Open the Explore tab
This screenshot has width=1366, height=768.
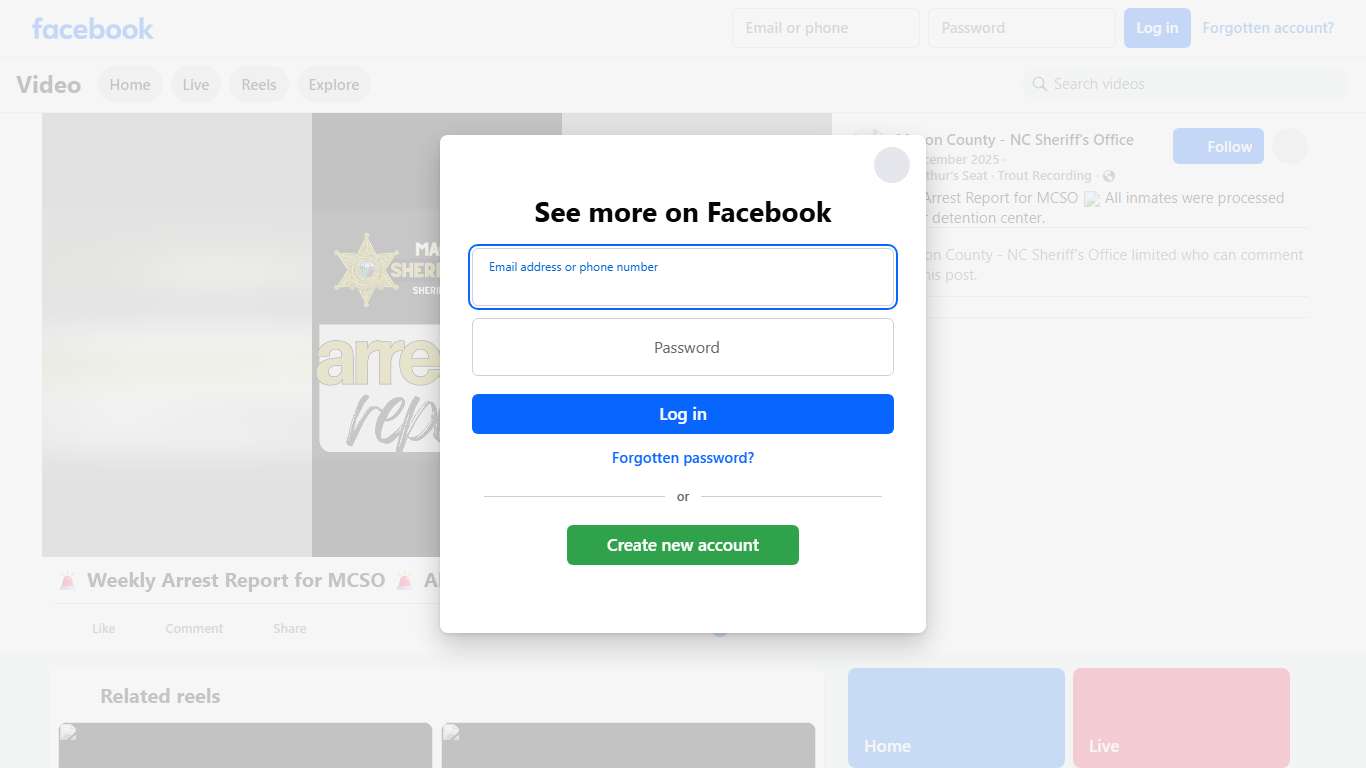coord(334,85)
